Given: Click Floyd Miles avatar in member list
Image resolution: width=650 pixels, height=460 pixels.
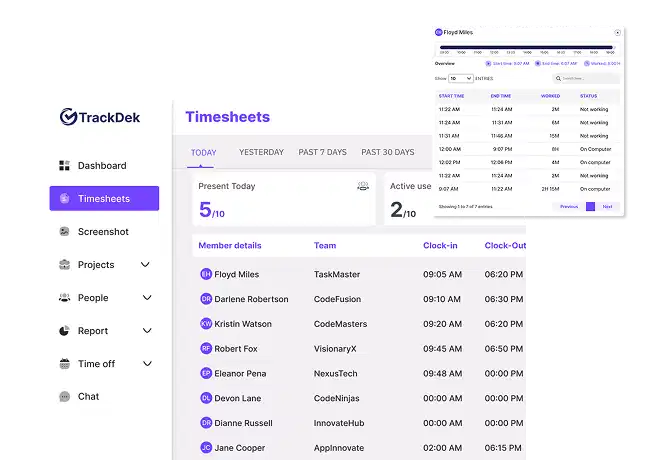Looking at the screenshot, I should coord(206,274).
